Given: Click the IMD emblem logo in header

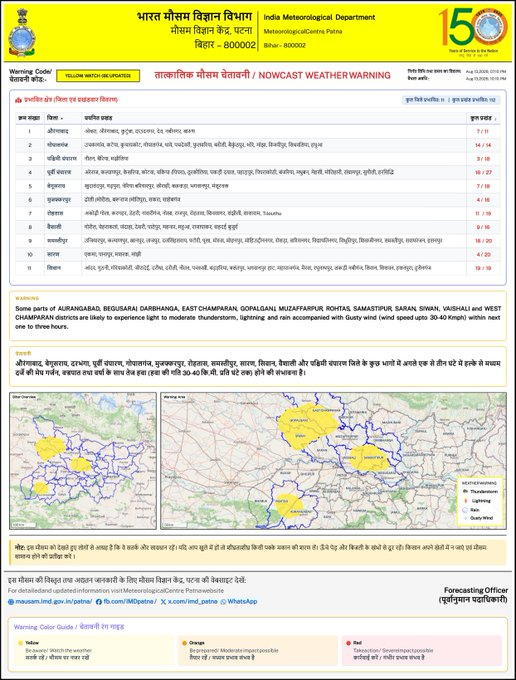Looking at the screenshot, I should [21, 33].
